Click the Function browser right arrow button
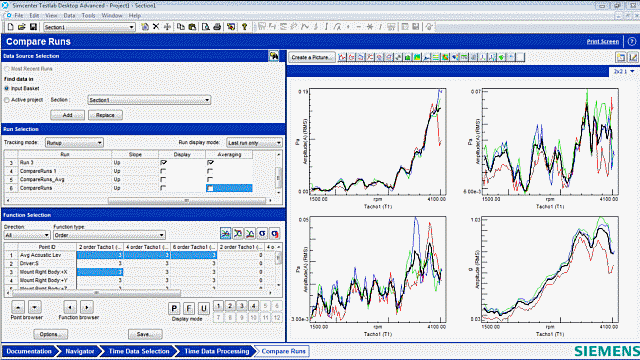This screenshot has width=640, height=360. pyautogui.click(x=87, y=307)
